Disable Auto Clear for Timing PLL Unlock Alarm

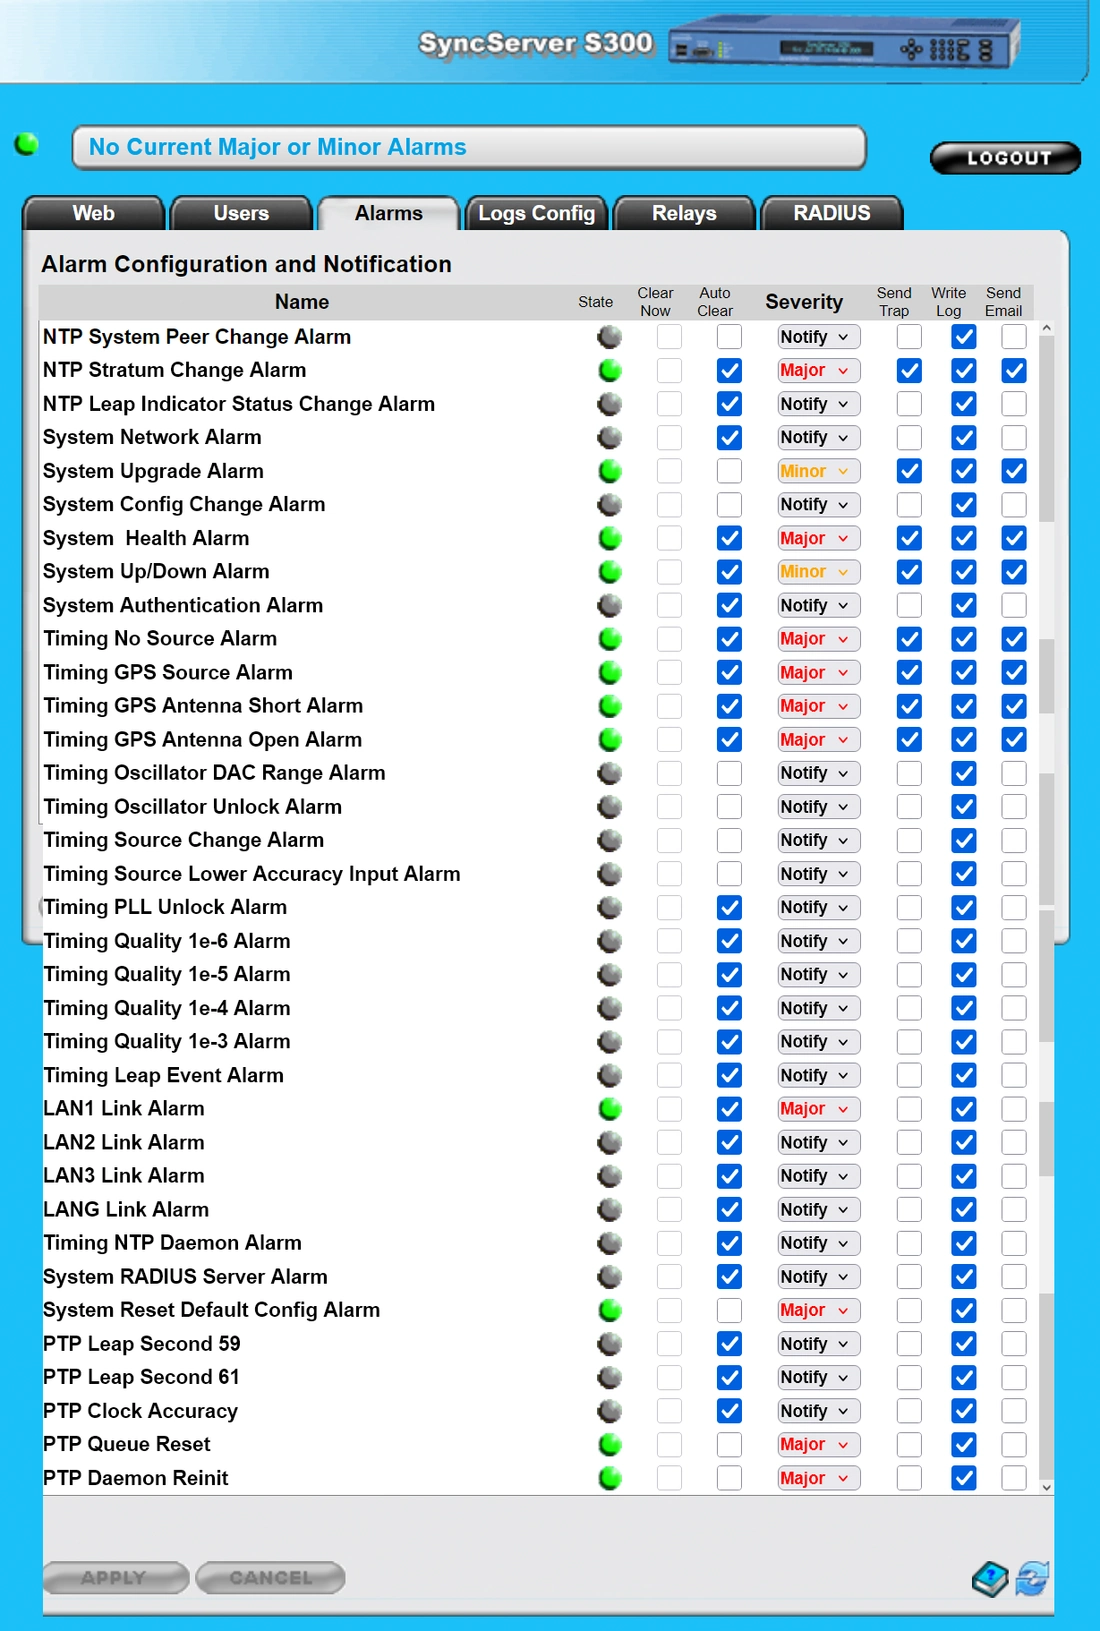pyautogui.click(x=730, y=907)
